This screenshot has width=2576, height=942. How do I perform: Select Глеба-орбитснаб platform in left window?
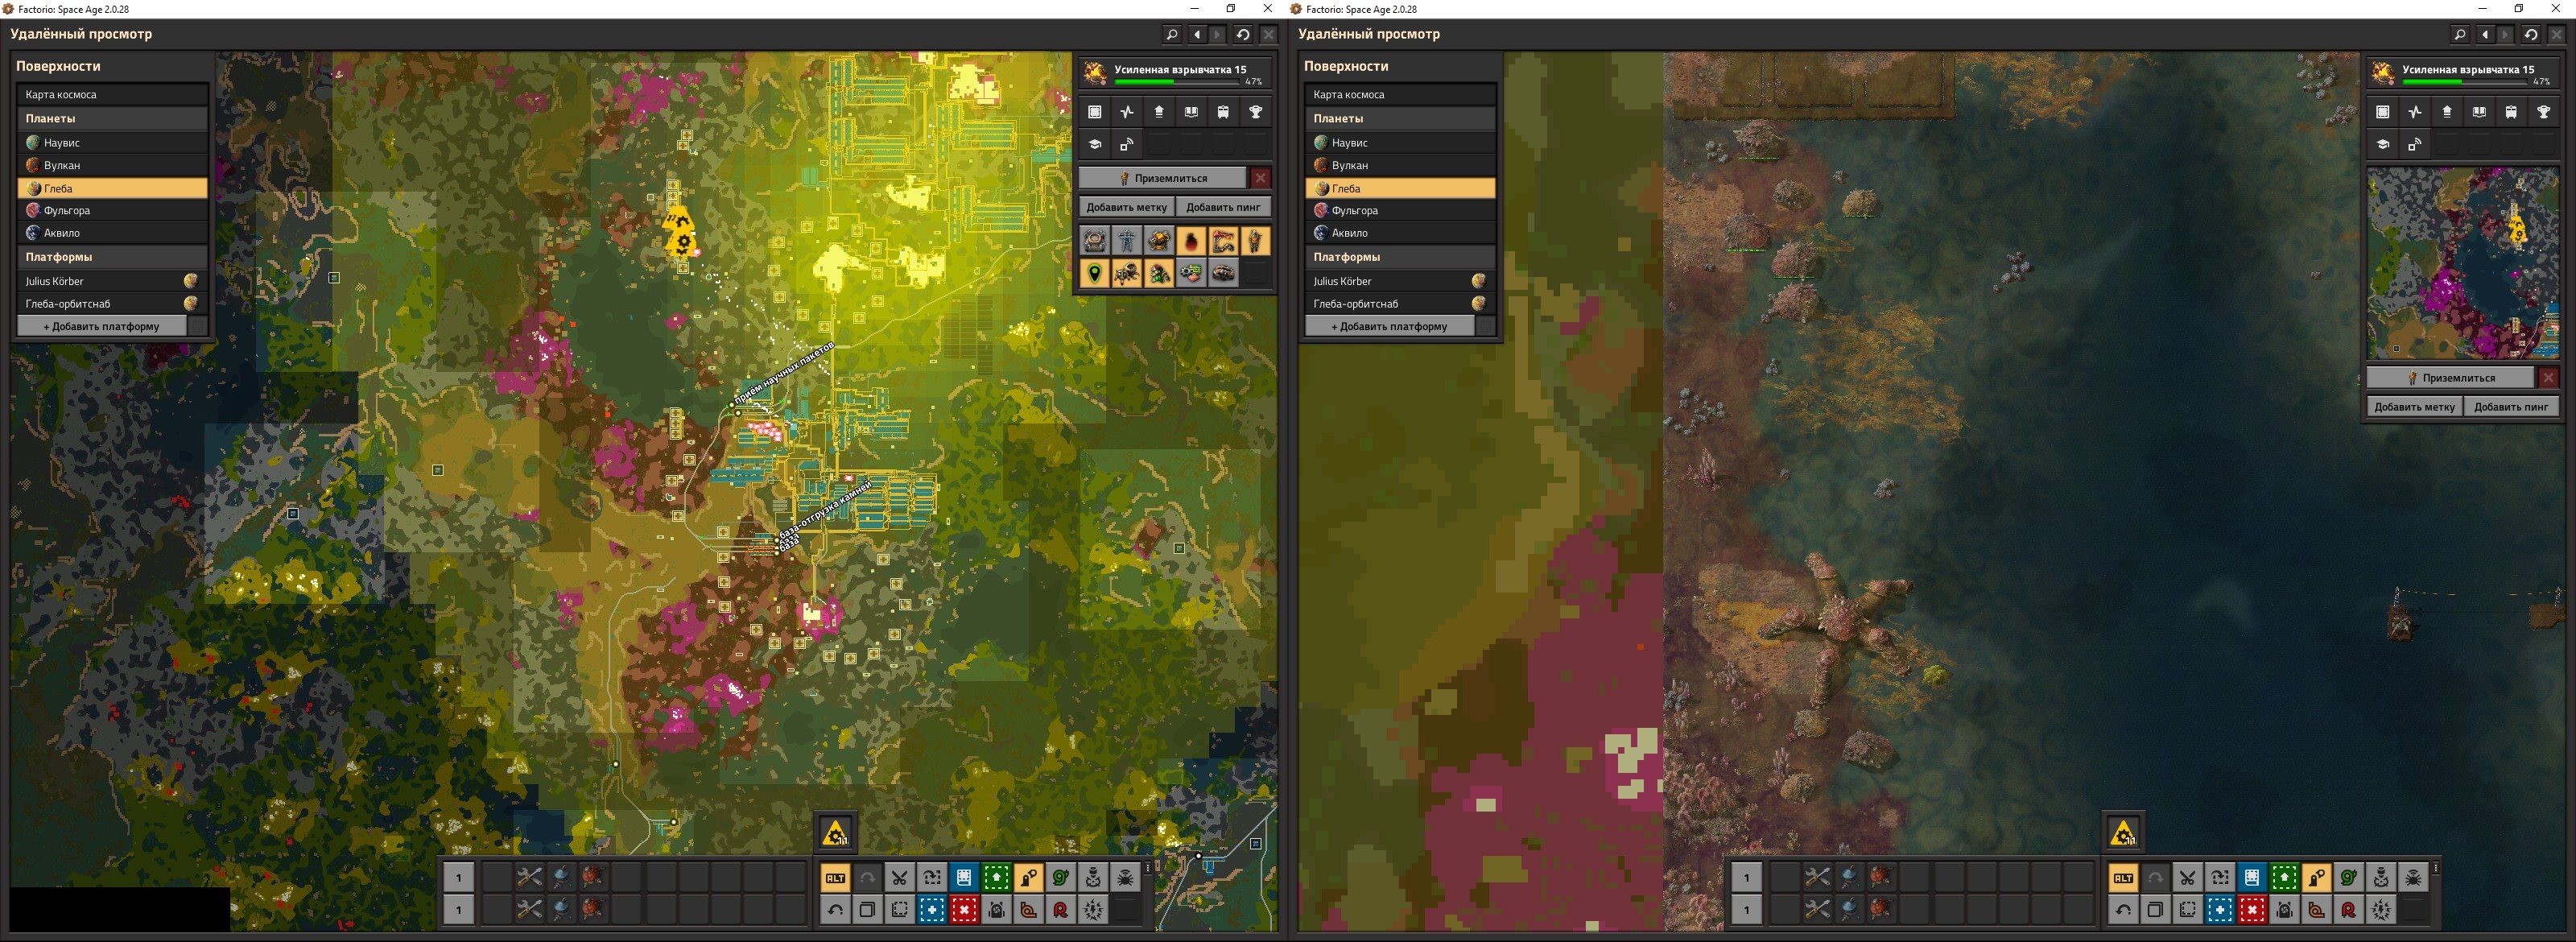[x=112, y=303]
